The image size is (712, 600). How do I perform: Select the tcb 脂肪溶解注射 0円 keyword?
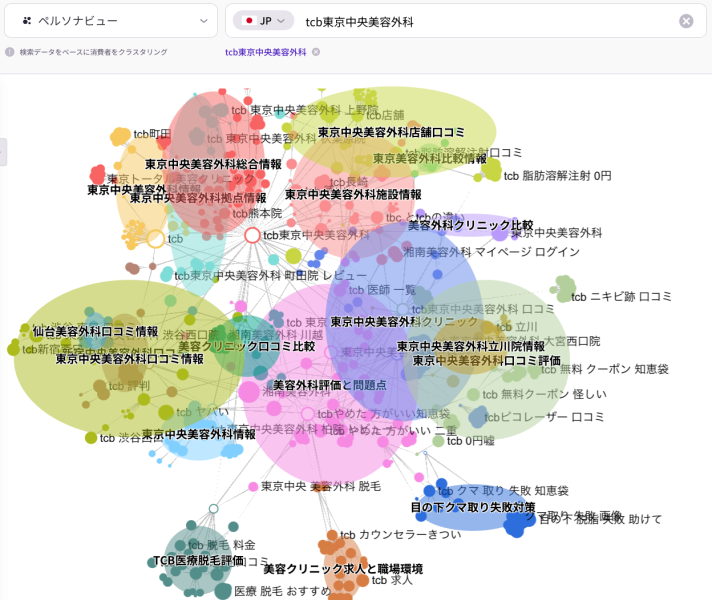(x=557, y=176)
